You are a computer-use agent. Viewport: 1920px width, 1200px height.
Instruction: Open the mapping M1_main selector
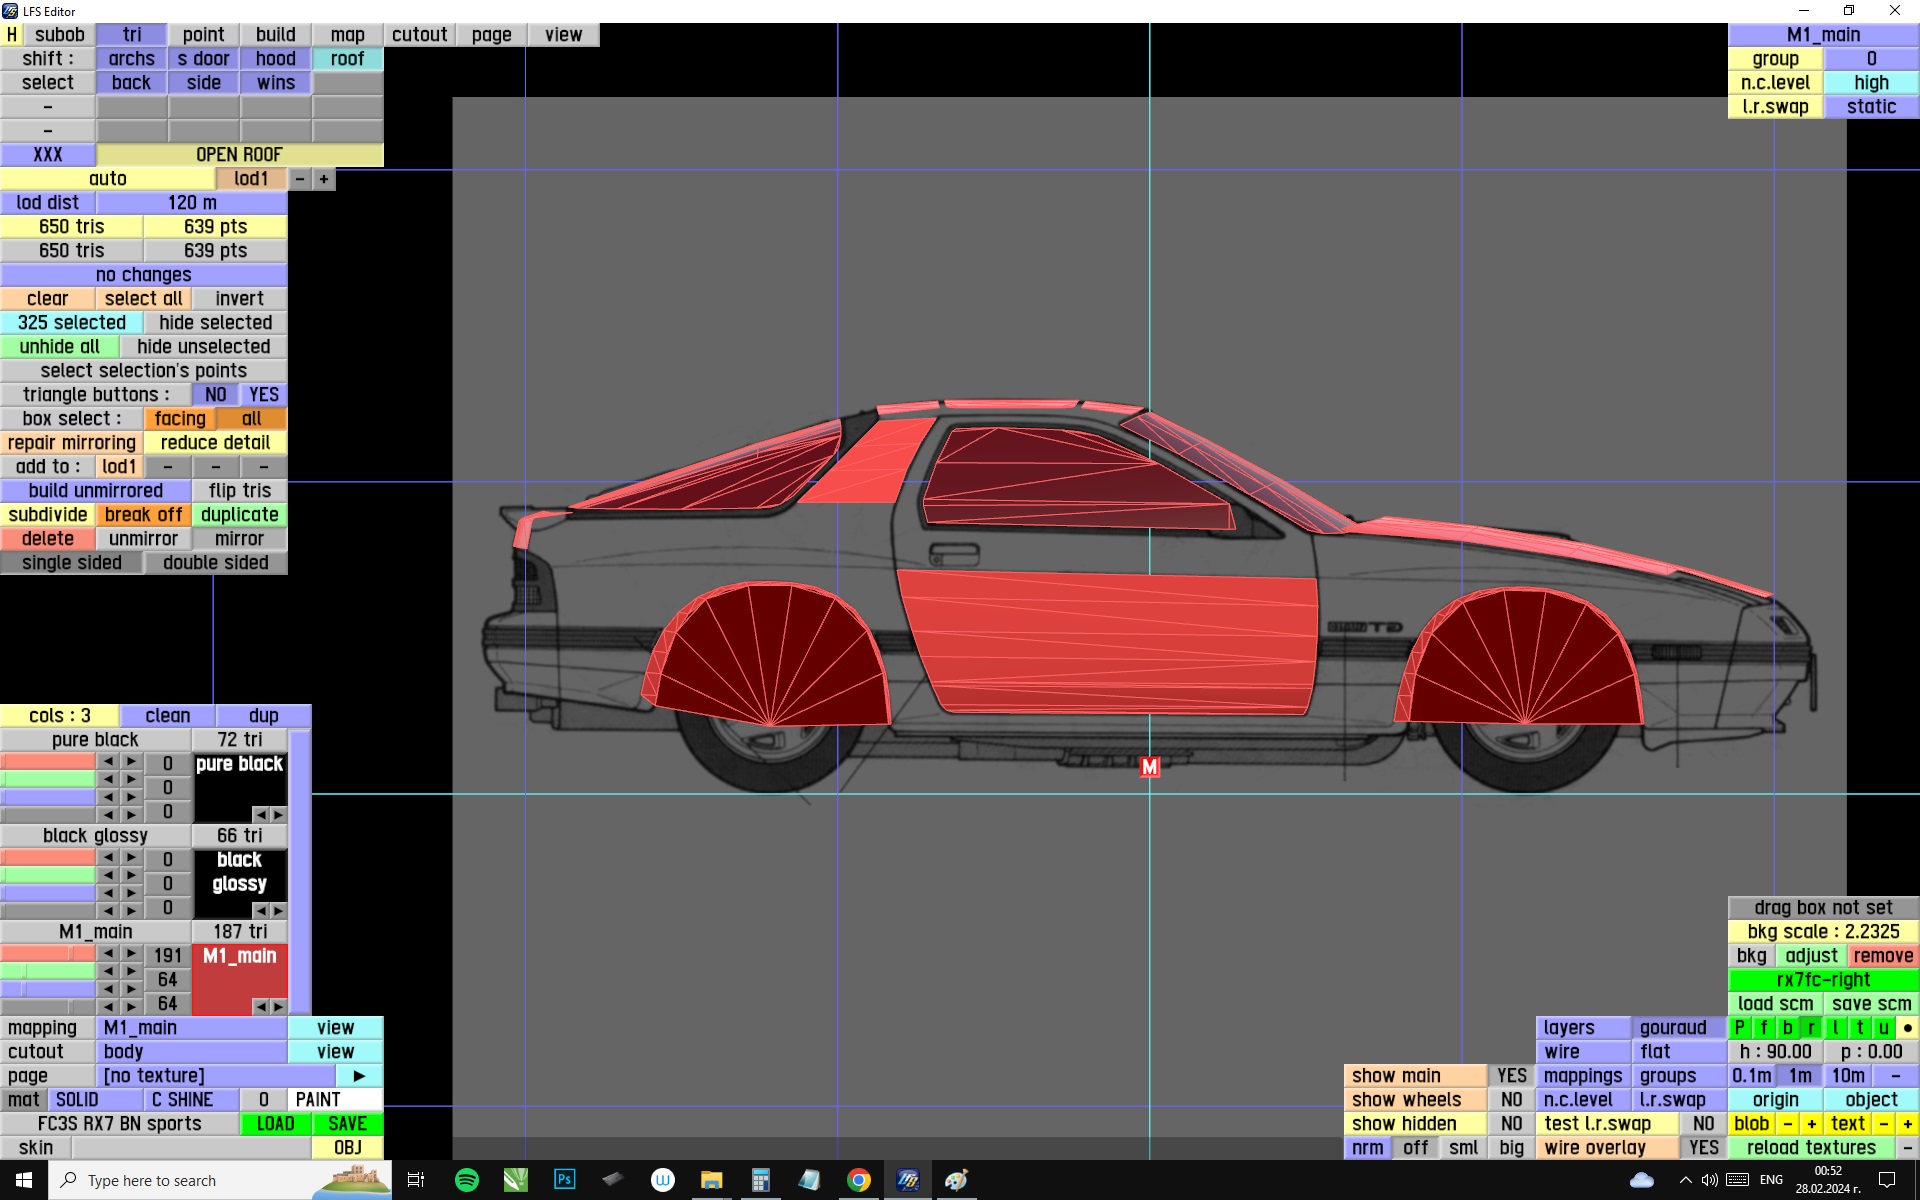(x=192, y=1028)
